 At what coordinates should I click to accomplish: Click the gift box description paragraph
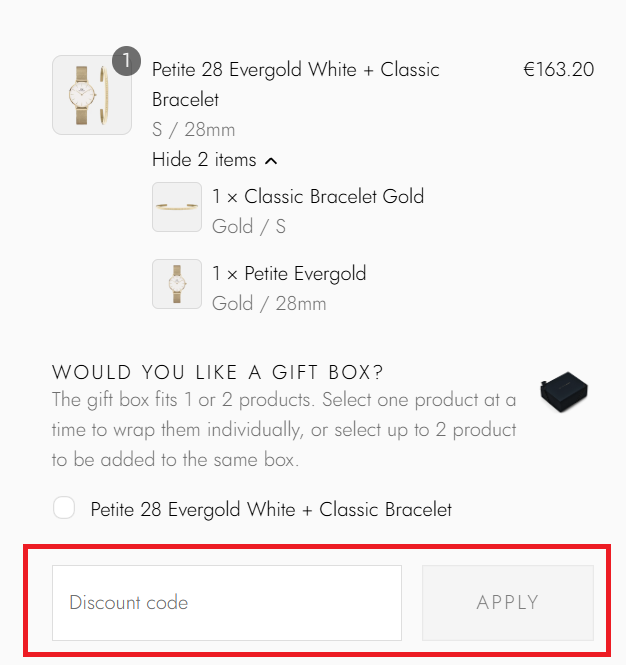[x=284, y=431]
